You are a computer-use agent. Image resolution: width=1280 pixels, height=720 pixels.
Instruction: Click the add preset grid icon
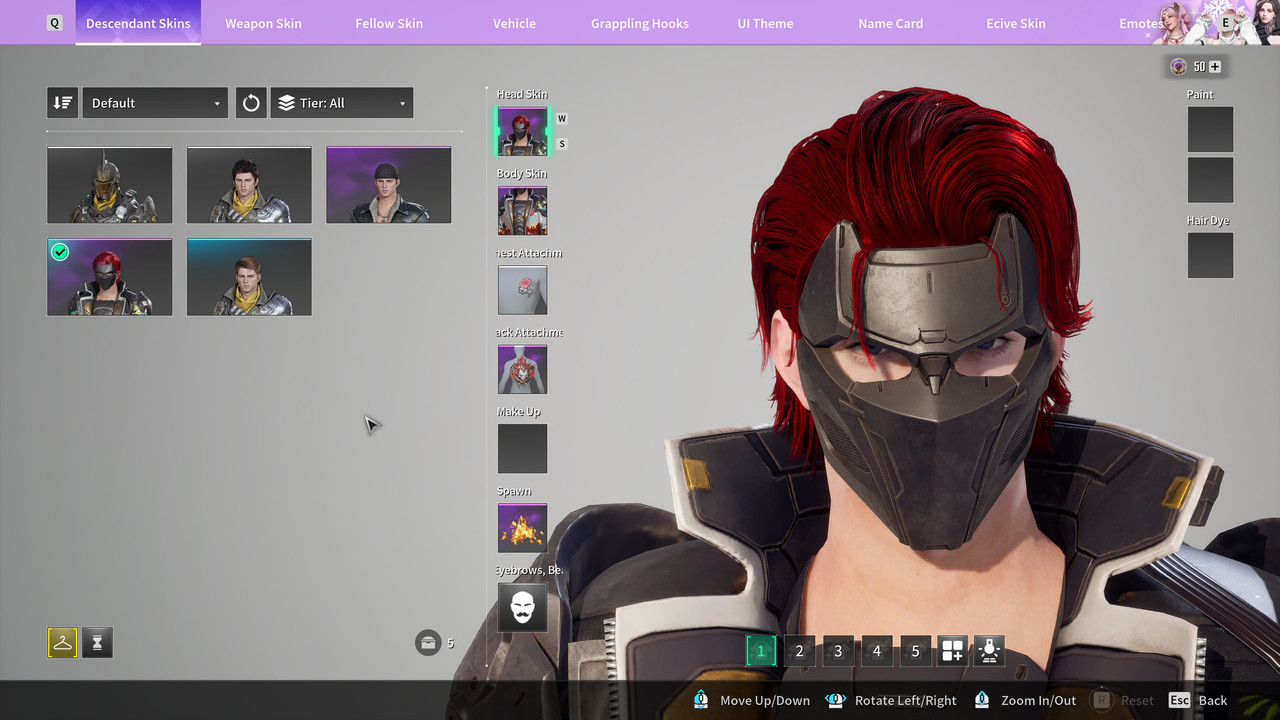(953, 651)
